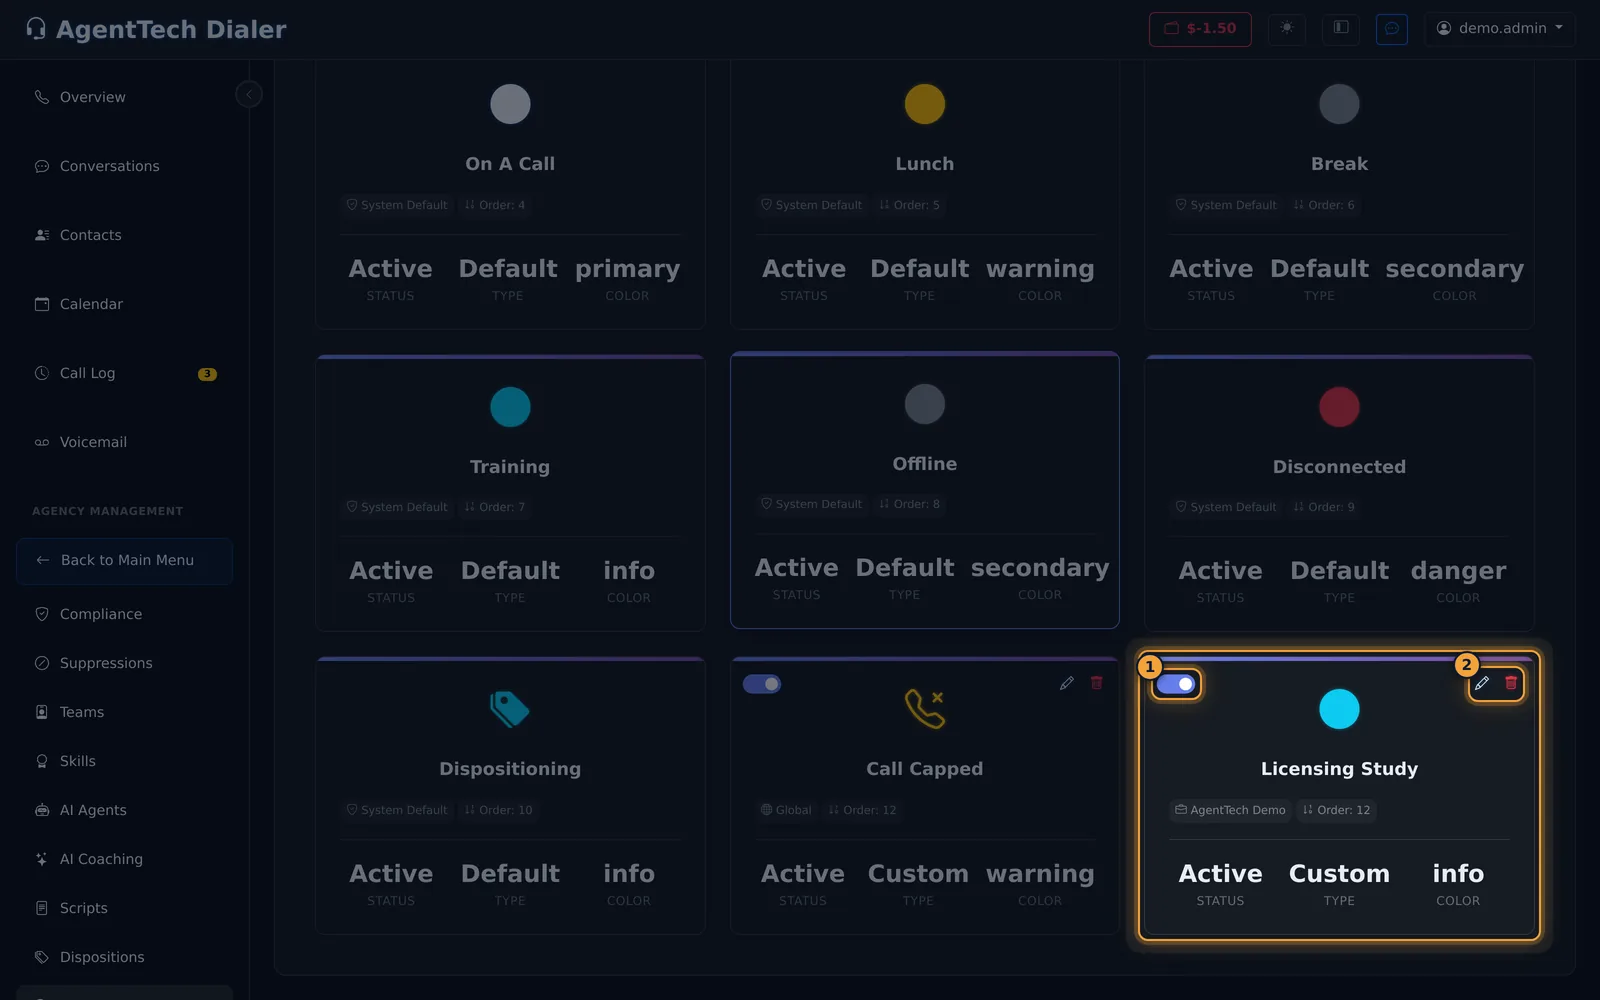The width and height of the screenshot is (1600, 1000).
Task: Select the Offline status card title
Action: [x=924, y=464]
